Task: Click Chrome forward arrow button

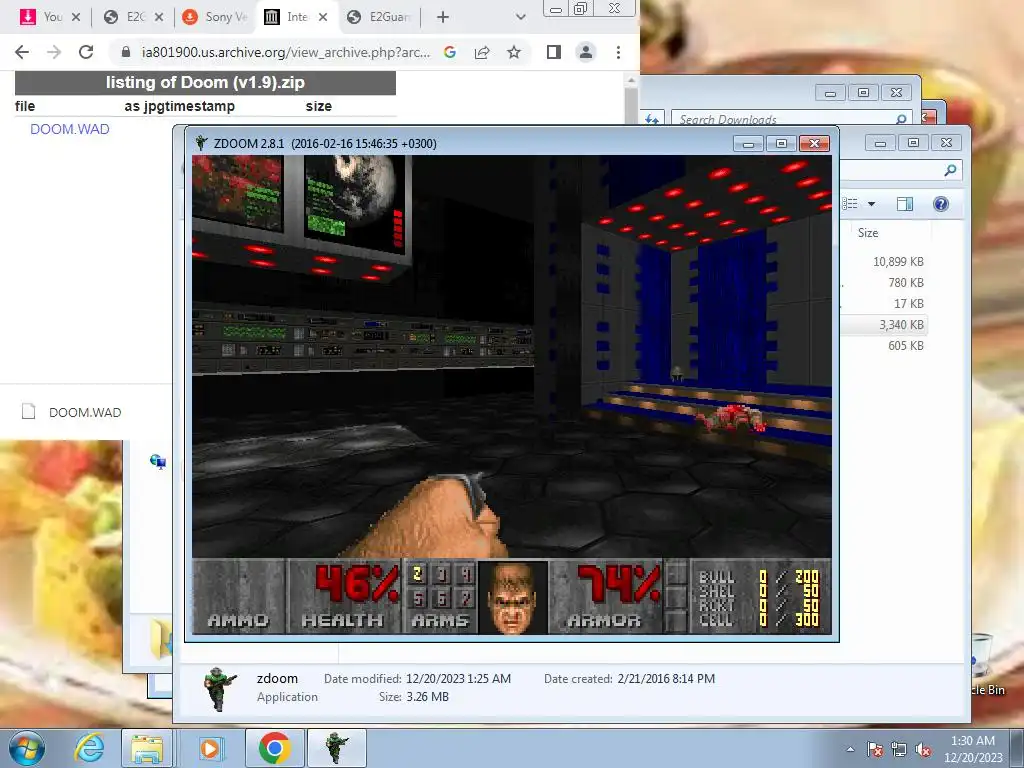Action: pyautogui.click(x=54, y=52)
